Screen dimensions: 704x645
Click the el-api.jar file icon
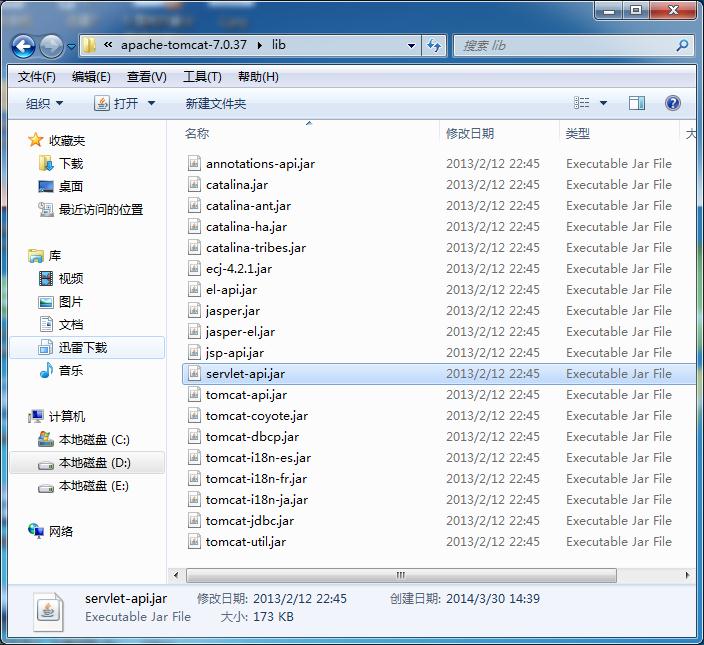click(194, 290)
